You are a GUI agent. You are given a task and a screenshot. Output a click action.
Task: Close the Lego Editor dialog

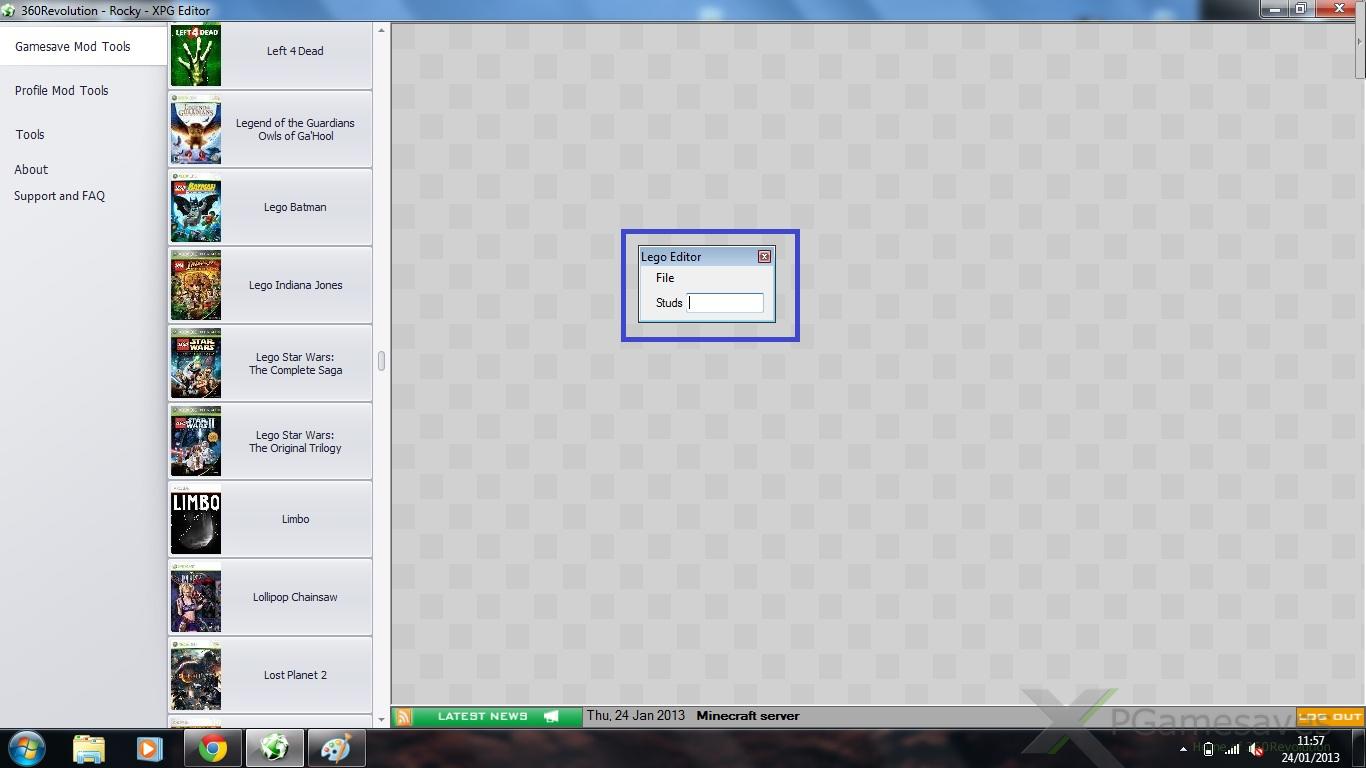(x=764, y=257)
